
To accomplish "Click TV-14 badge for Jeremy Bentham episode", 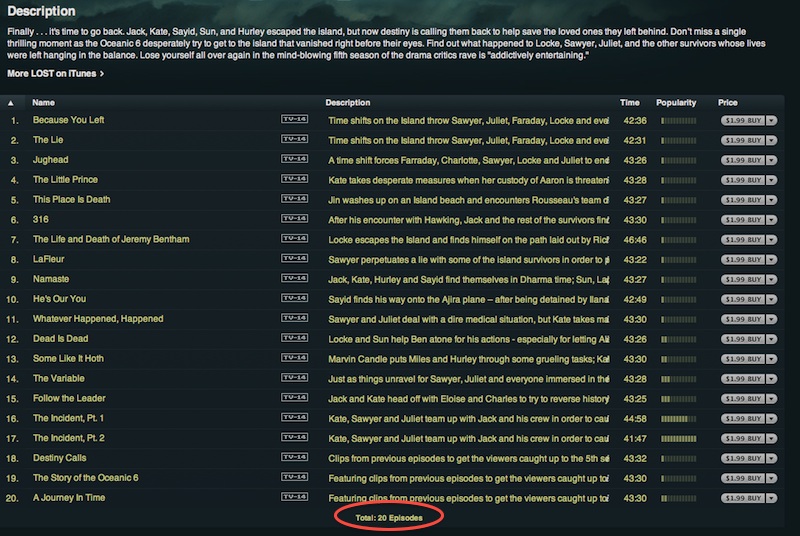I will click(294, 238).
